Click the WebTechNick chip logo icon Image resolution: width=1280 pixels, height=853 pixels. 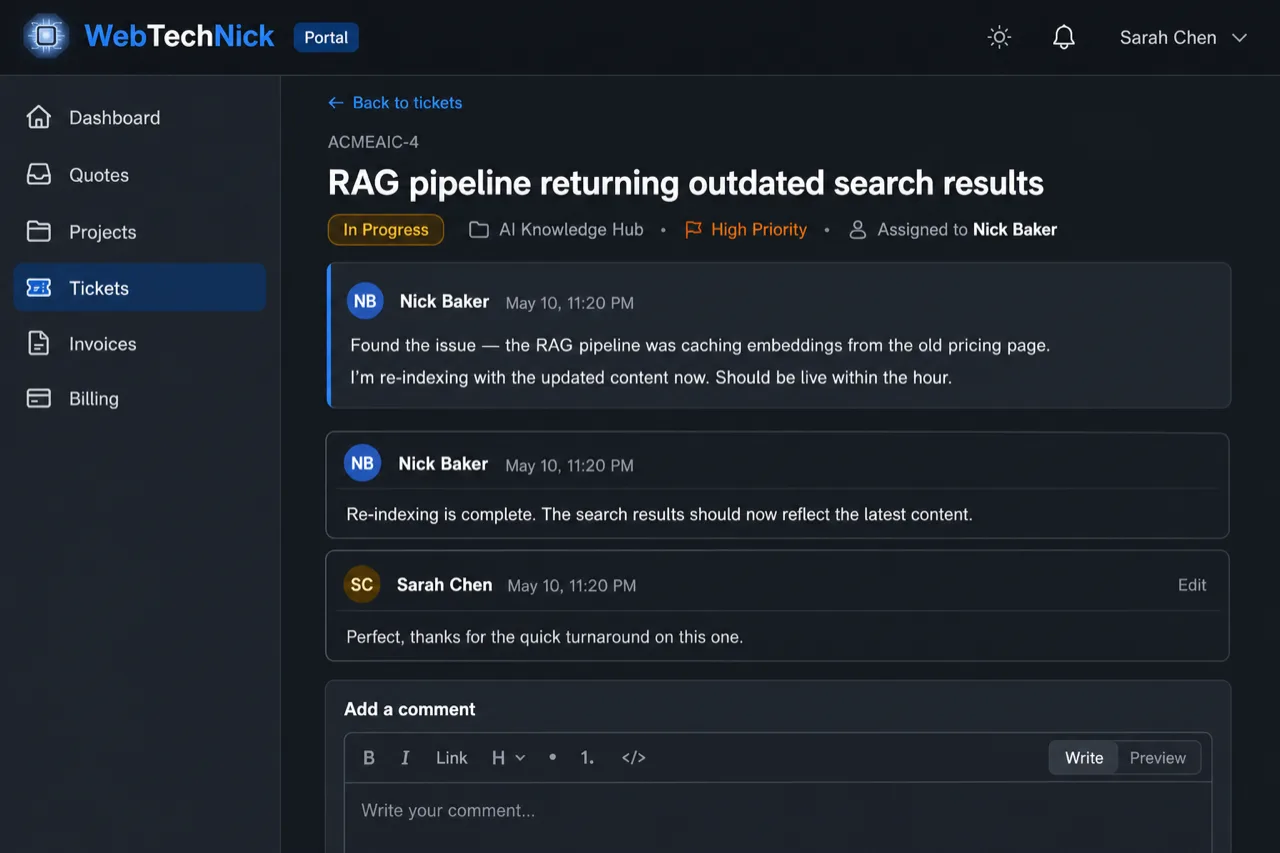45,37
